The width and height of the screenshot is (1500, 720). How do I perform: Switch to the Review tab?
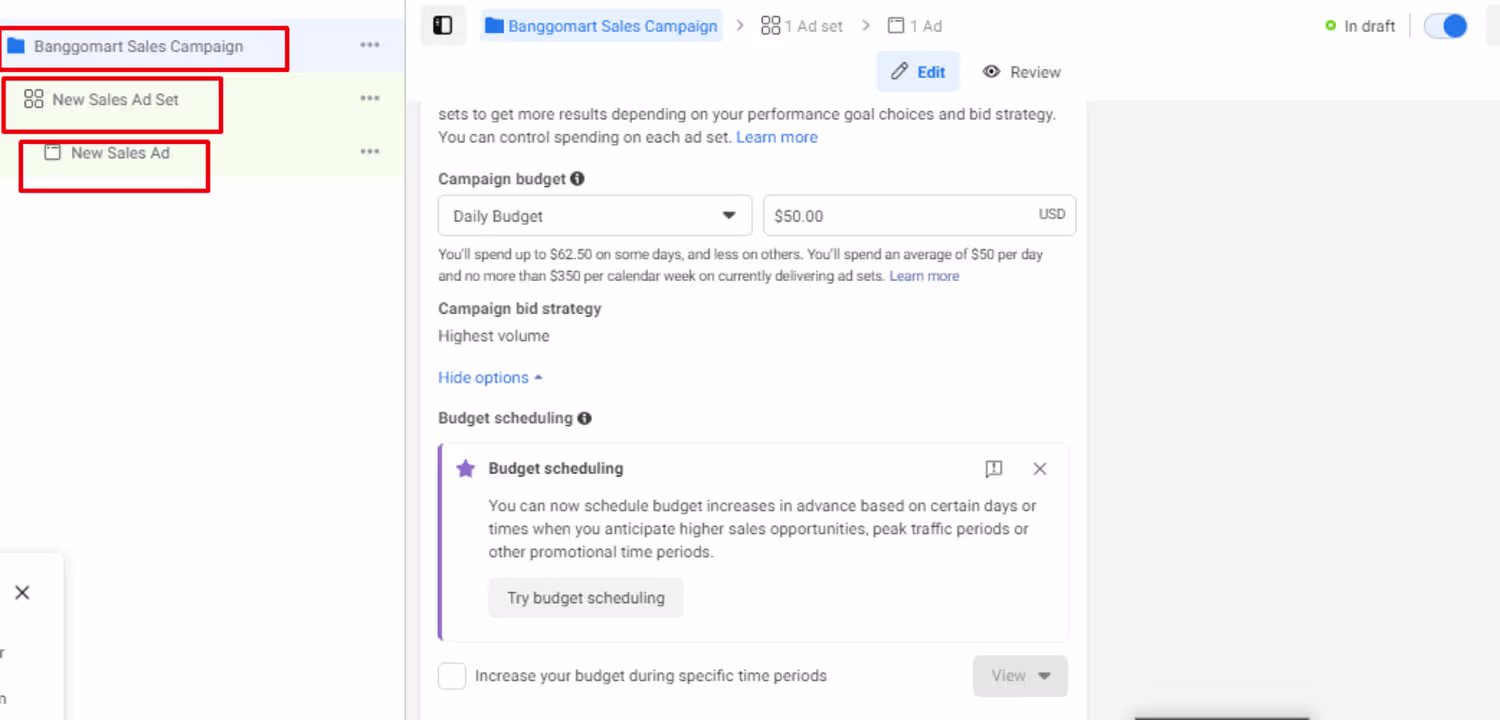point(1021,72)
